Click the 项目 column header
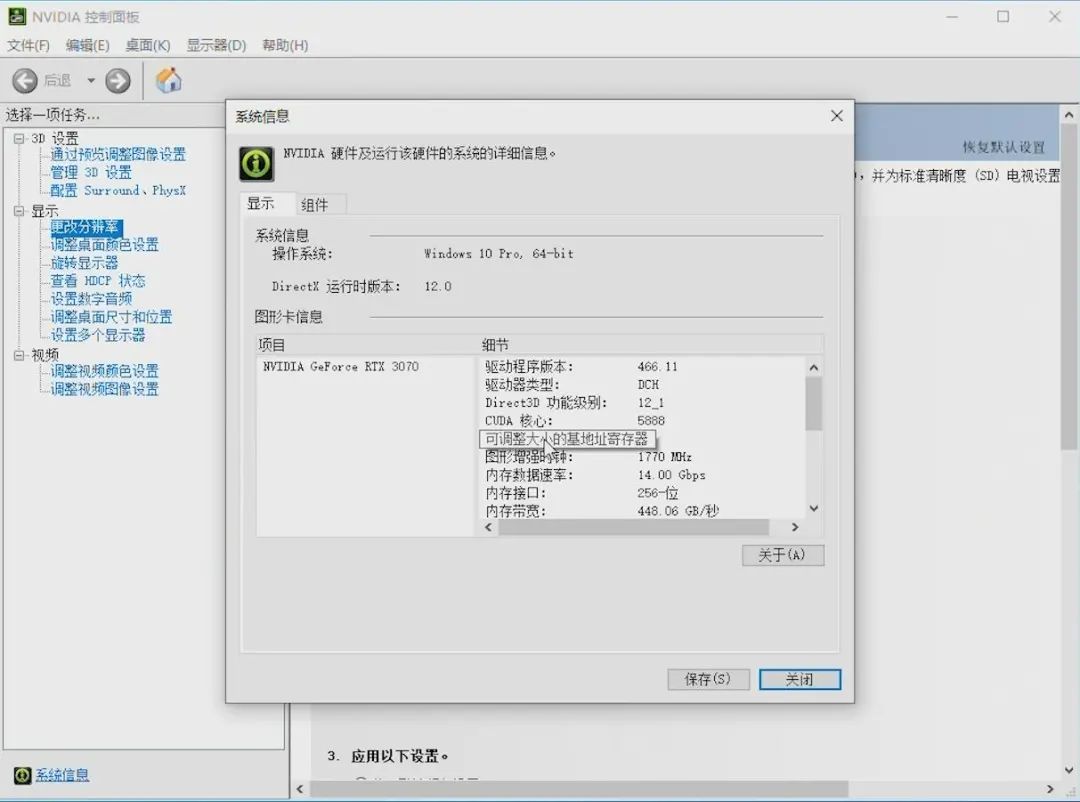 pyautogui.click(x=365, y=345)
